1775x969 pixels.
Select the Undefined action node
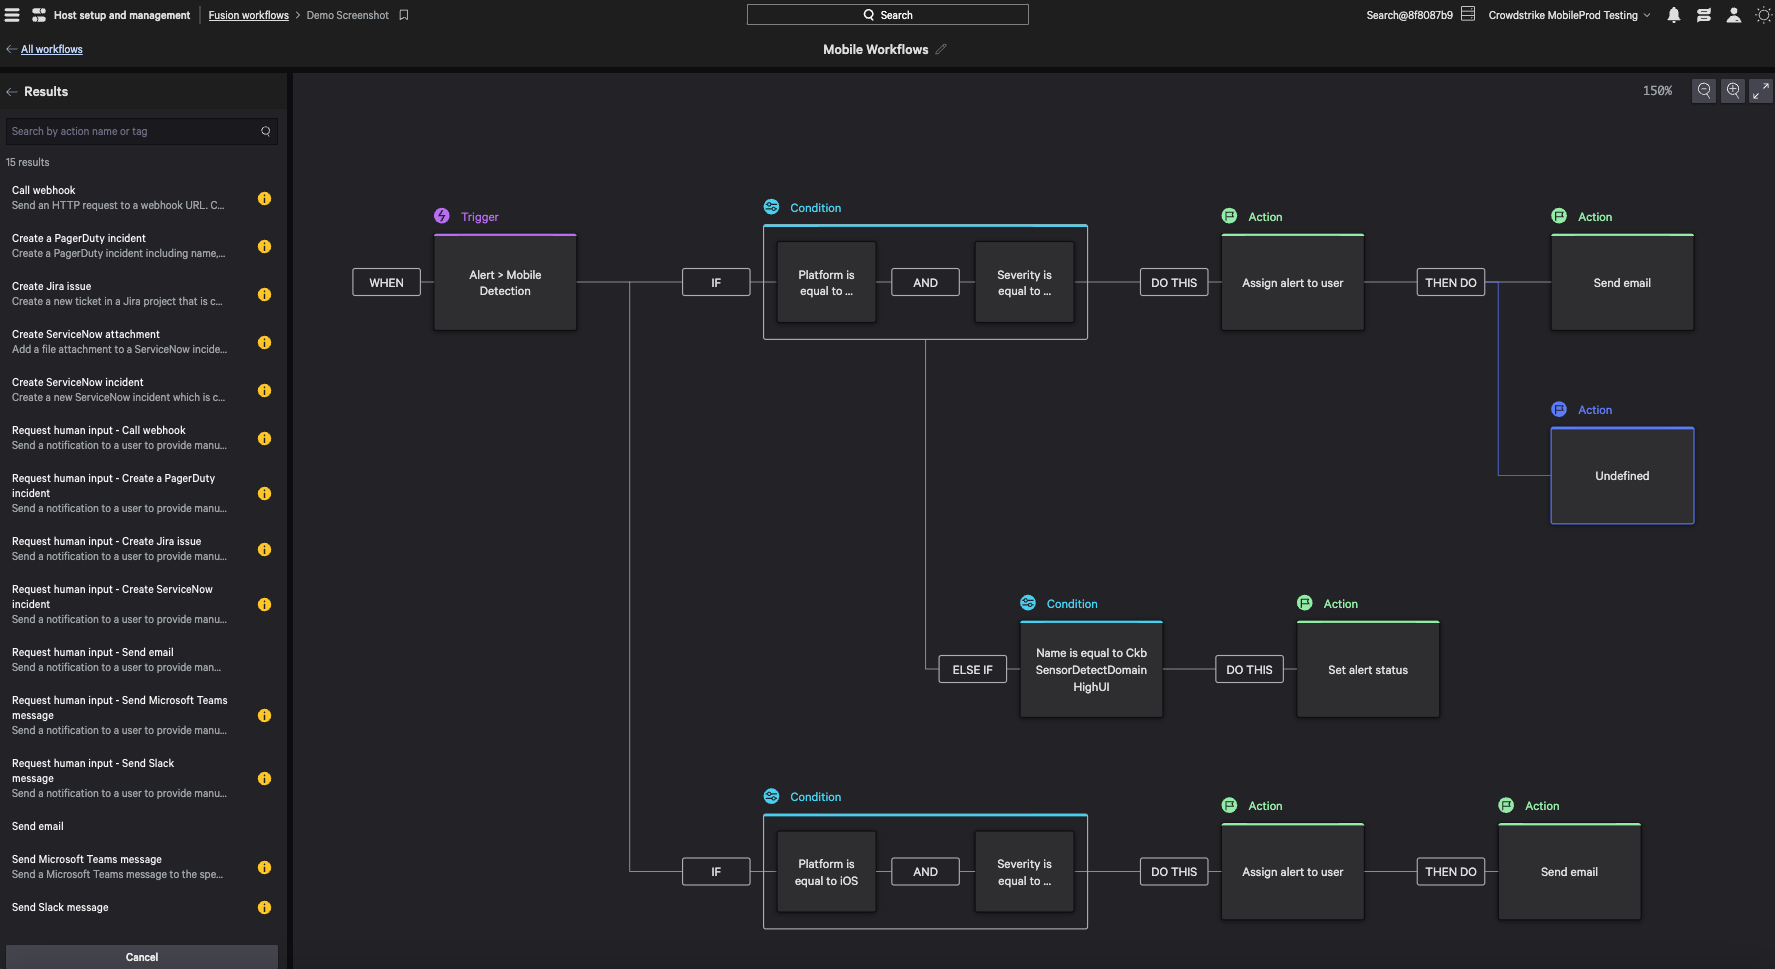[x=1622, y=476]
